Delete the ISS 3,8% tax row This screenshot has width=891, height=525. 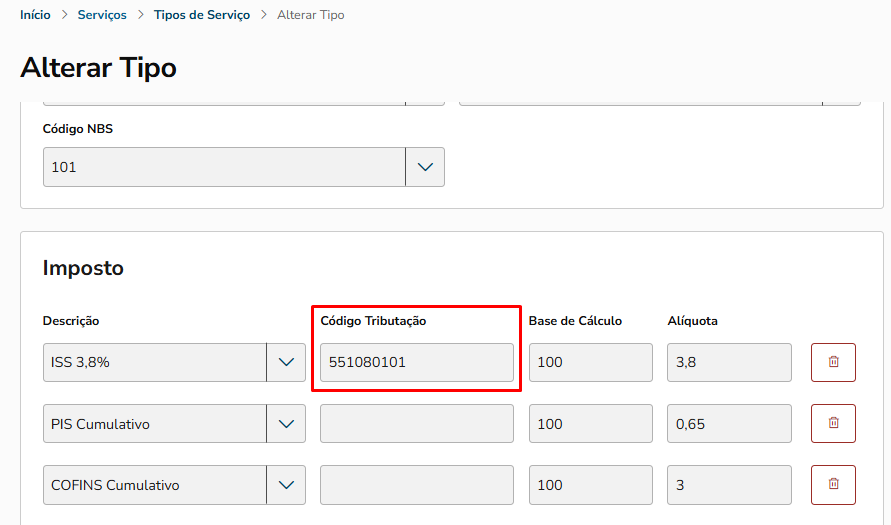click(833, 362)
